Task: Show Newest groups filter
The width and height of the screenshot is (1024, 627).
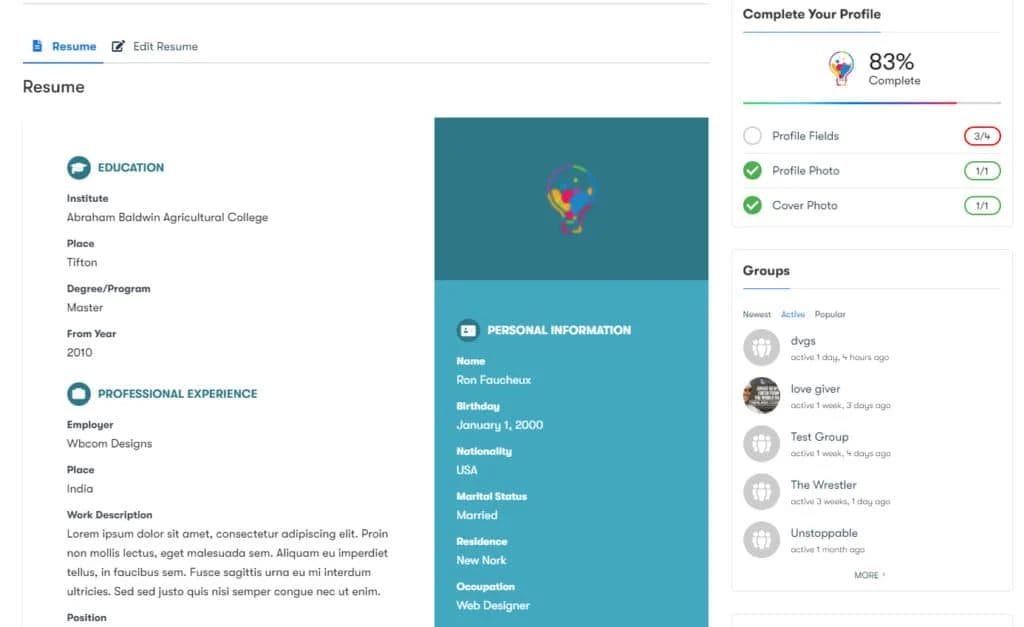Action: [756, 315]
